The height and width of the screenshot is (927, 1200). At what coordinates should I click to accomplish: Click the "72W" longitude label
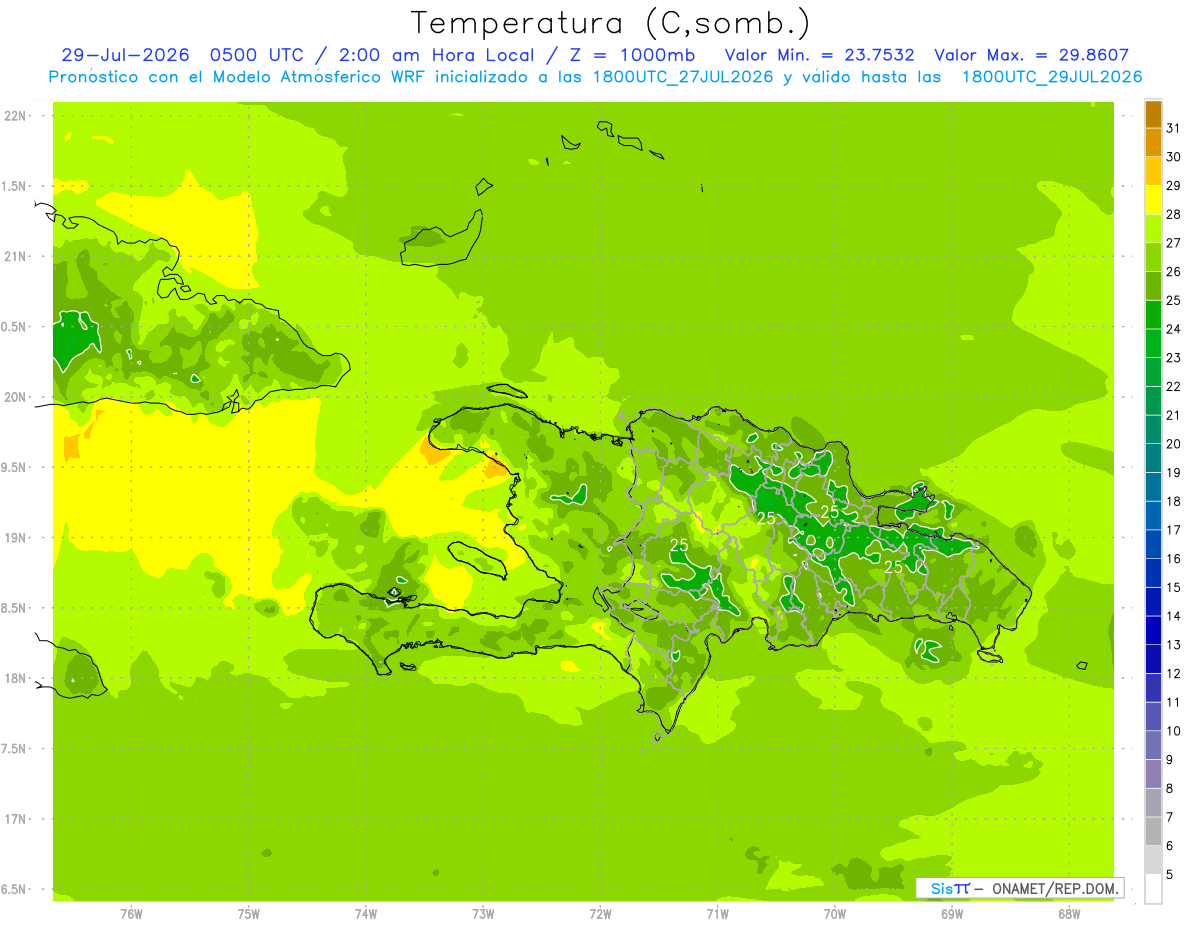(x=600, y=914)
